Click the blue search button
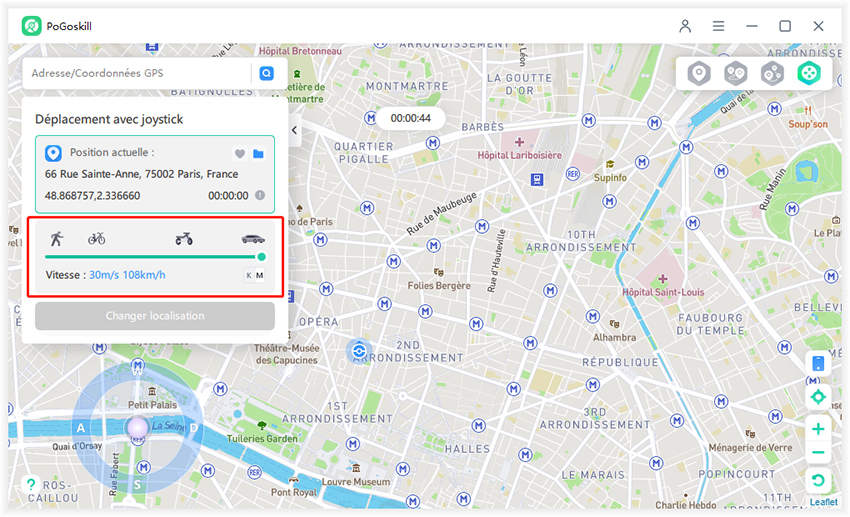 point(266,73)
